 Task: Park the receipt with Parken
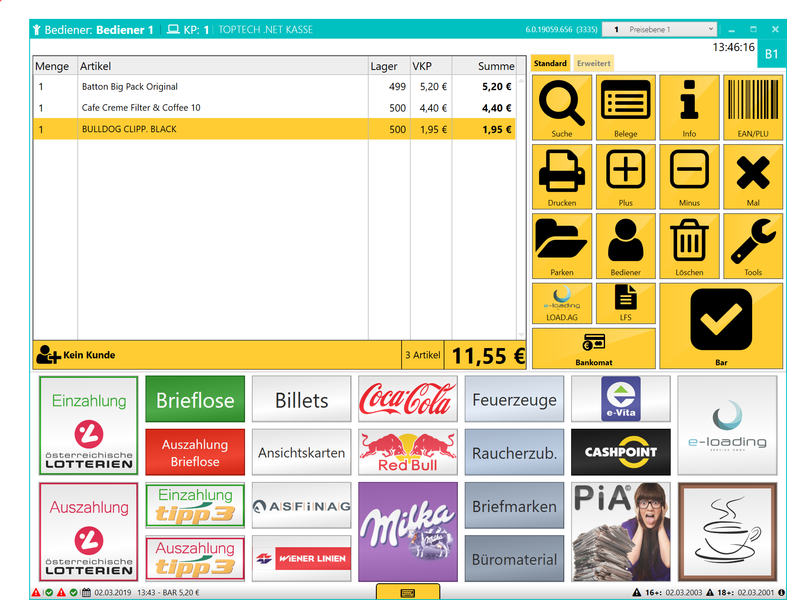(562, 246)
